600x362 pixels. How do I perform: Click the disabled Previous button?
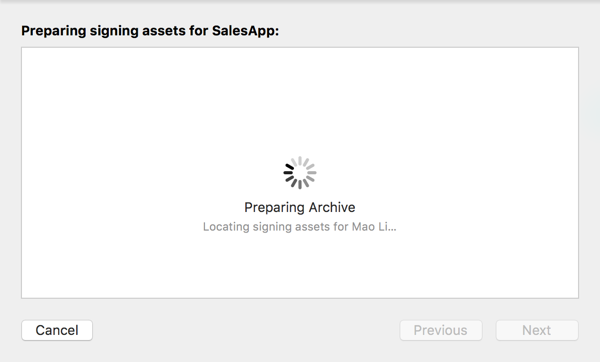tap(441, 330)
